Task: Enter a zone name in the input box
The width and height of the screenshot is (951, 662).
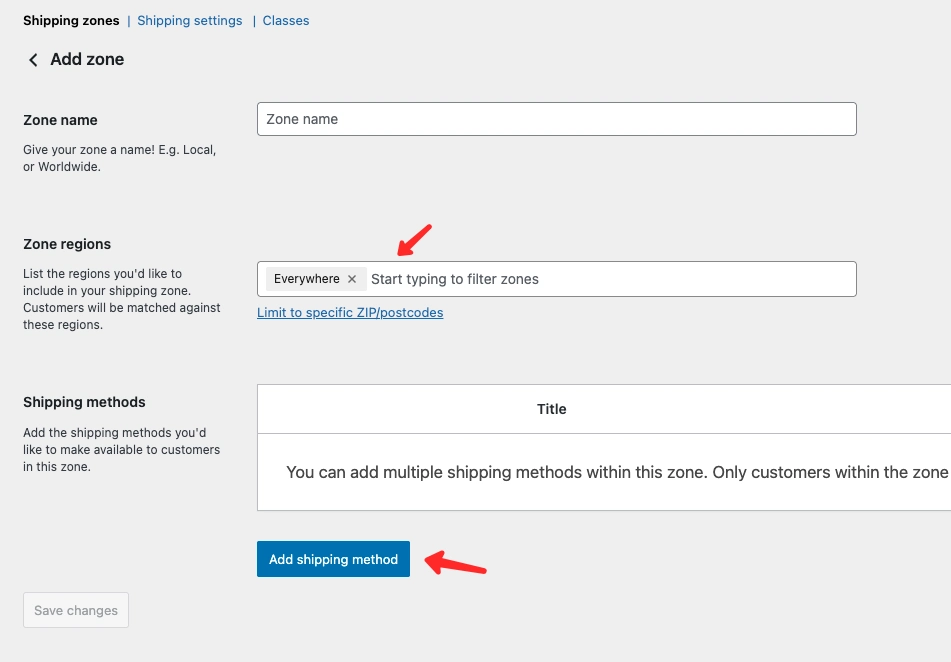Action: 556,119
